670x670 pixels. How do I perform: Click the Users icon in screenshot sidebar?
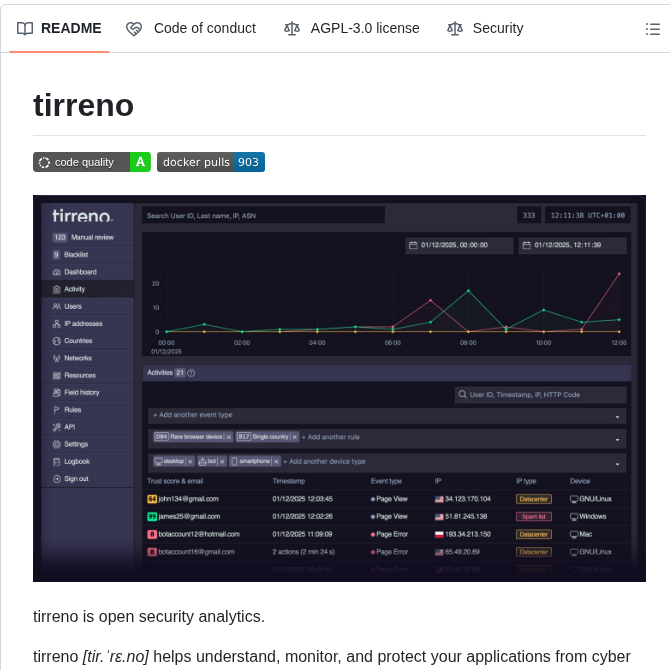point(56,306)
